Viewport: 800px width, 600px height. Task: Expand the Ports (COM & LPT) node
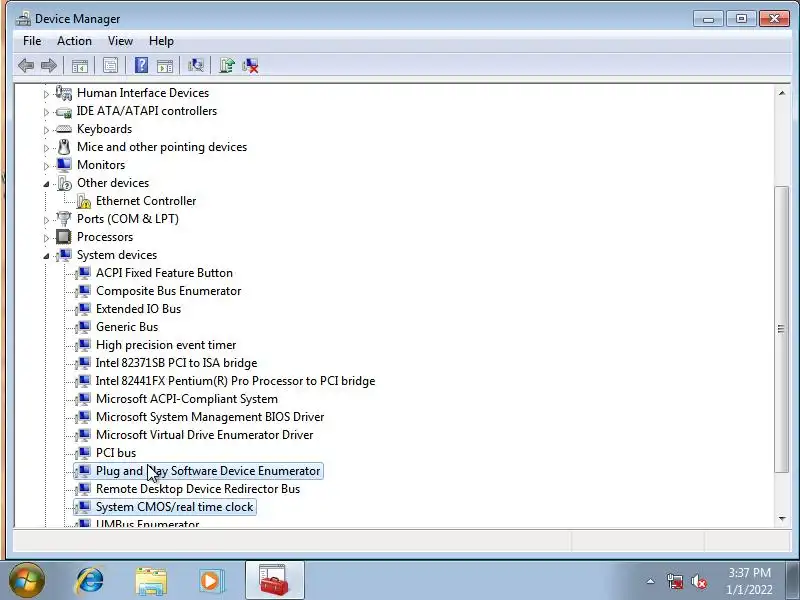point(46,220)
